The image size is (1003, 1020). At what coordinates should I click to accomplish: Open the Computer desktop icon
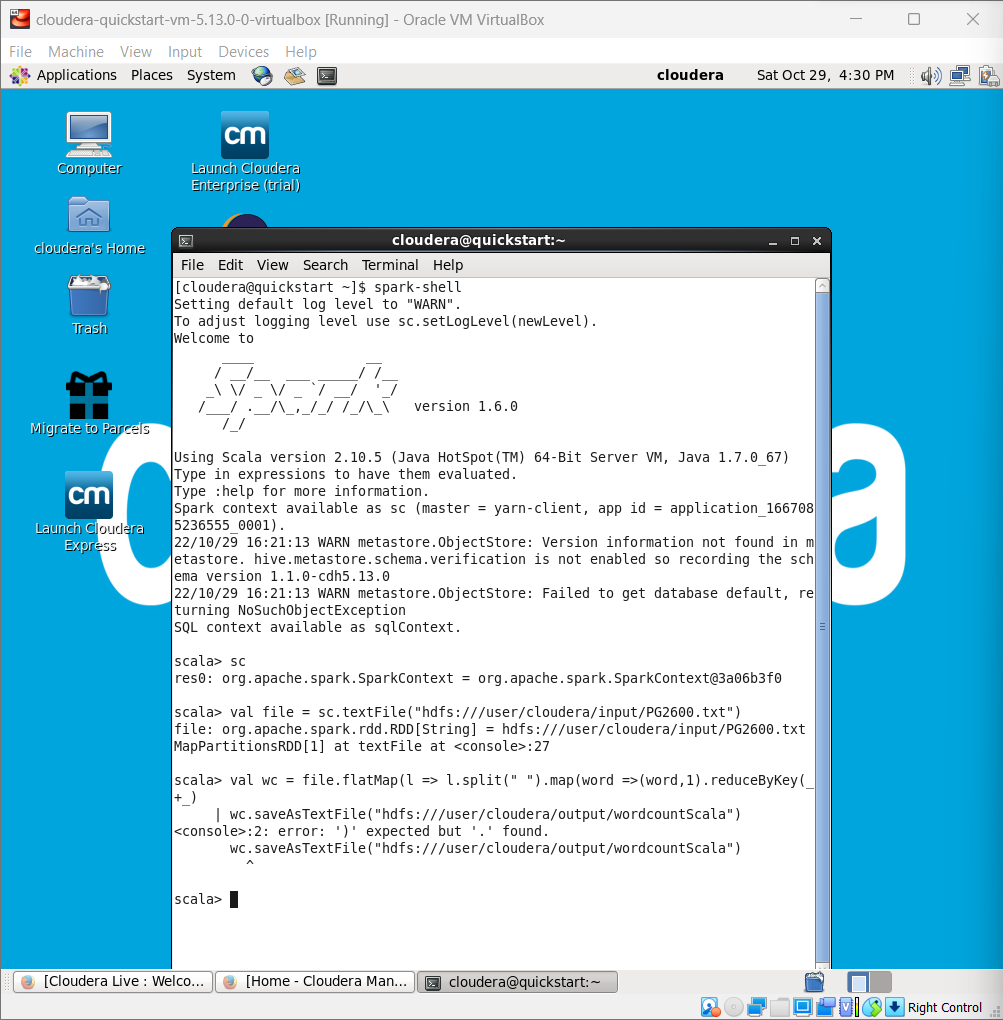89,143
